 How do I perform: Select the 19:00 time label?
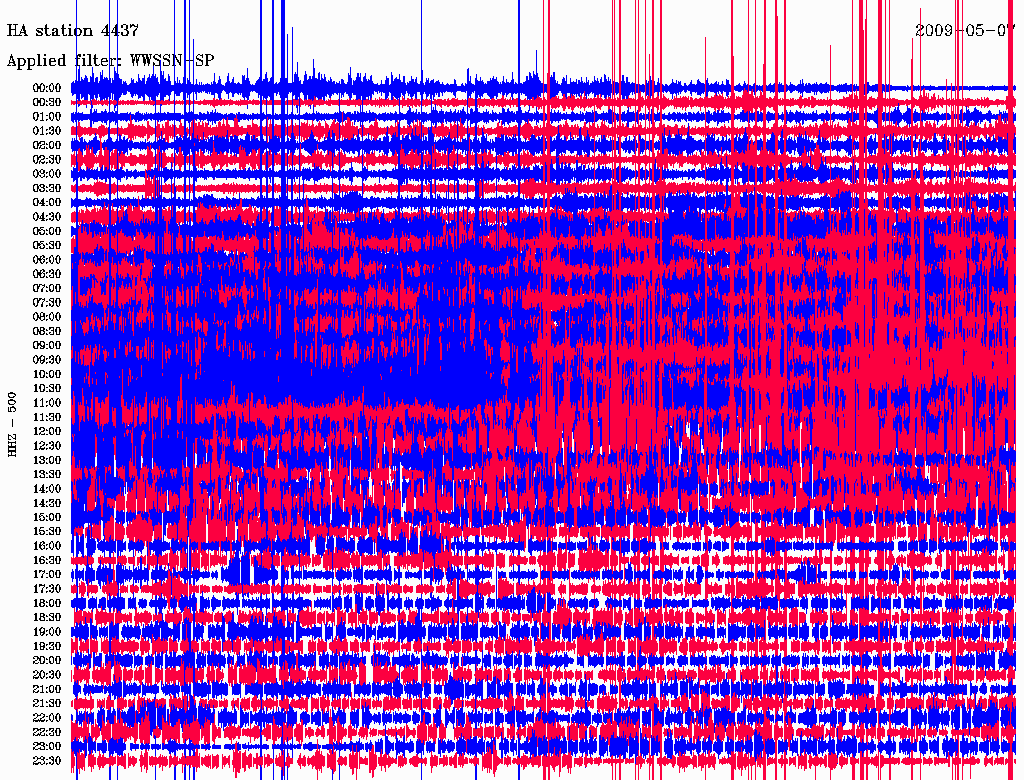[47, 632]
